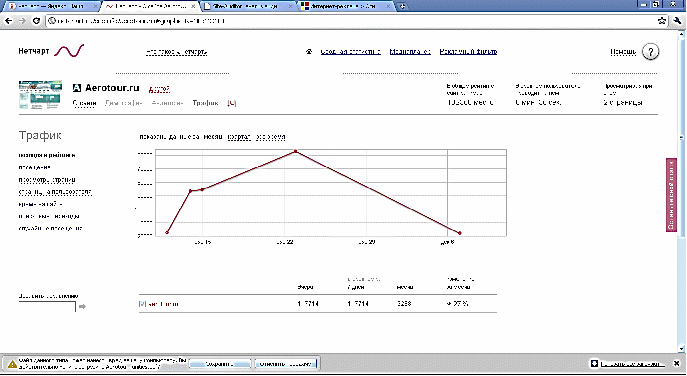Click the red link beside Aerotour.ru

tap(159, 89)
